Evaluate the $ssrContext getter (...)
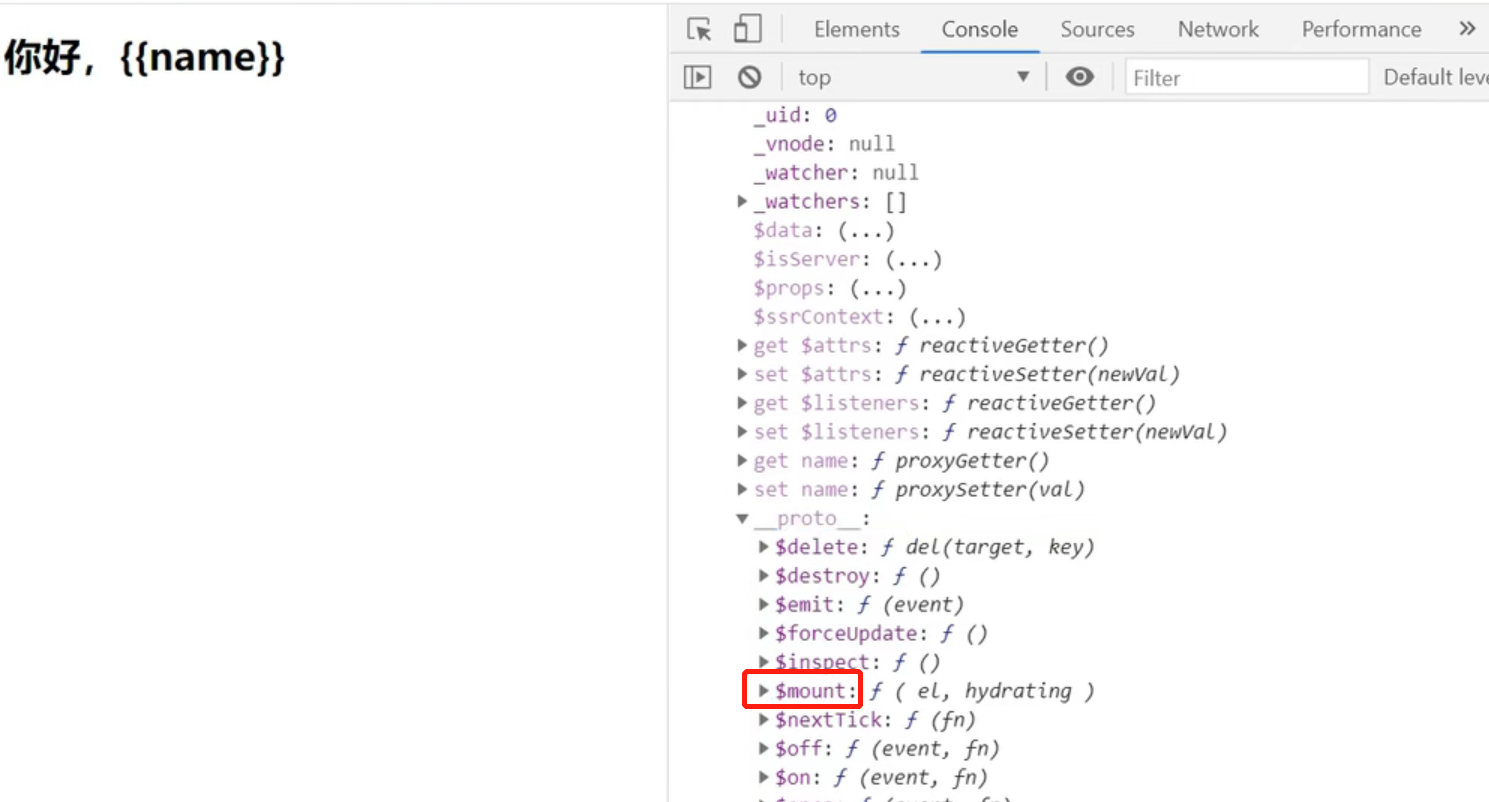Viewport: 1489px width, 802px height. click(937, 317)
